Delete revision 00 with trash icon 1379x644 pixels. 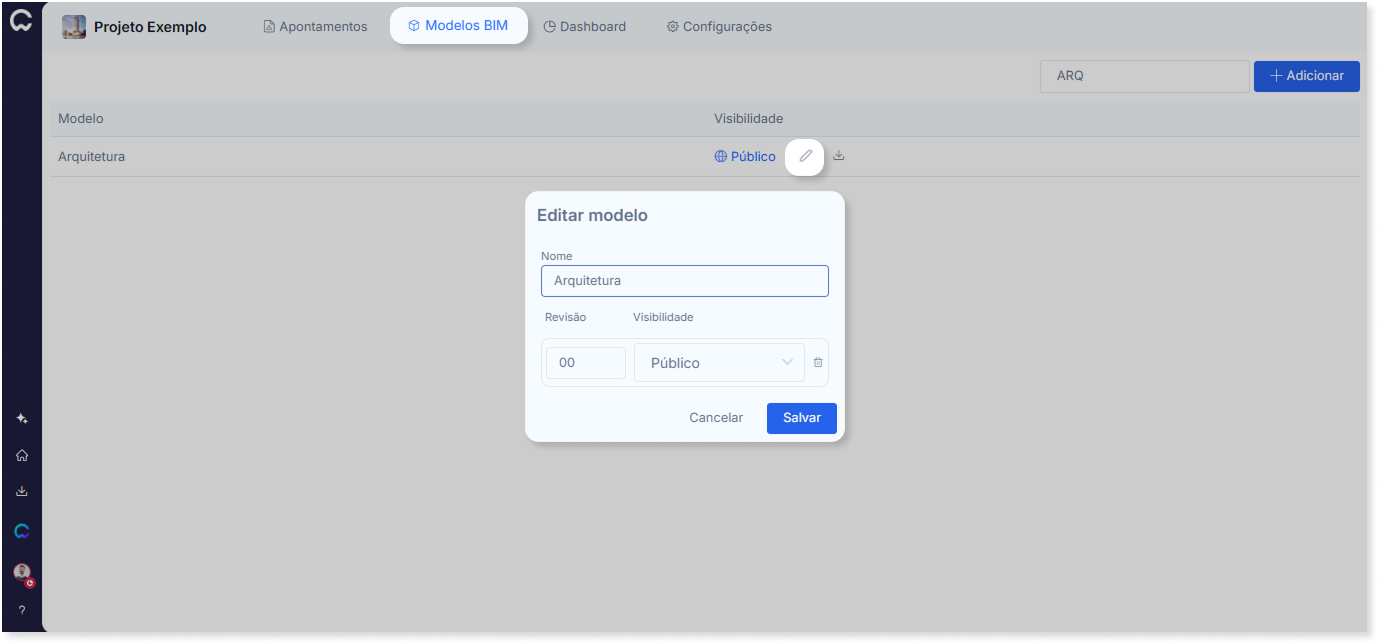[818, 362]
